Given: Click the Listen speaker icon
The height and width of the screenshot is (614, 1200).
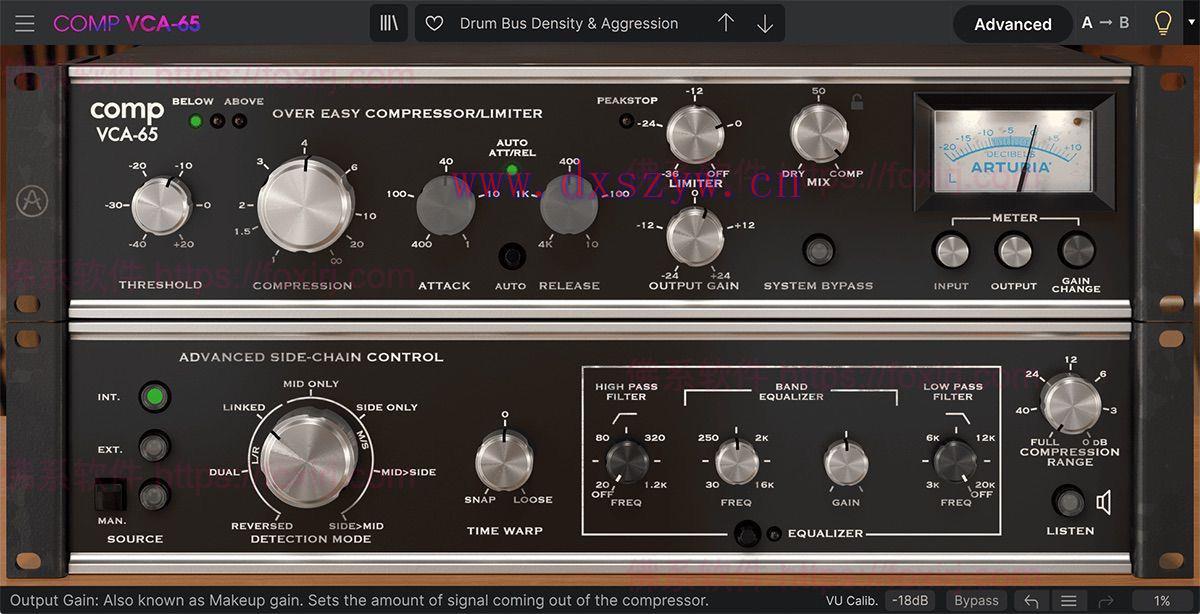Looking at the screenshot, I should point(1104,501).
